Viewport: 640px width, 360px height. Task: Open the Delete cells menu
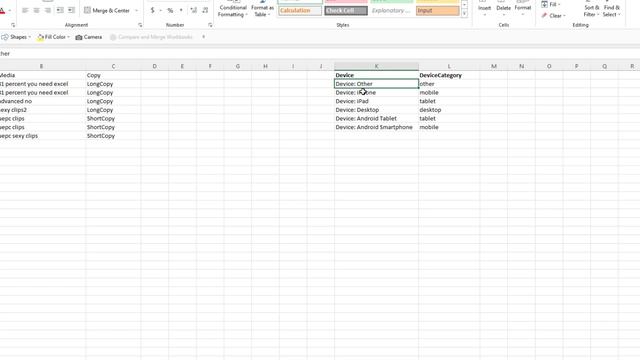coord(503,9)
